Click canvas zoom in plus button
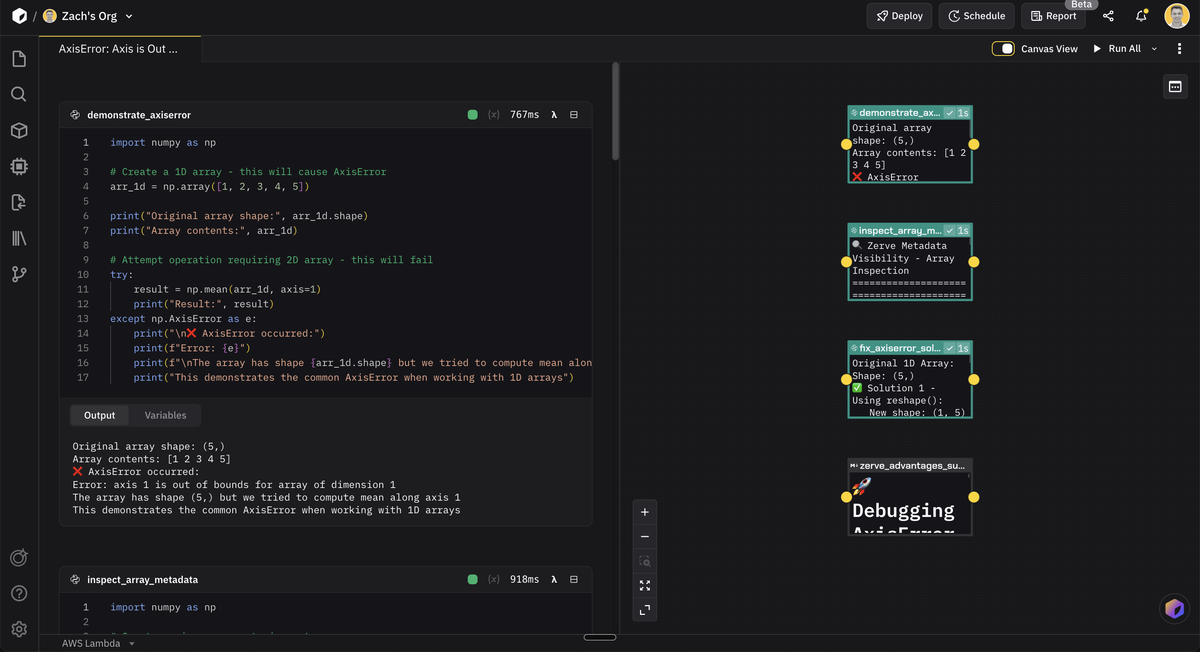Screen dimensions: 1200x652 (645, 512)
